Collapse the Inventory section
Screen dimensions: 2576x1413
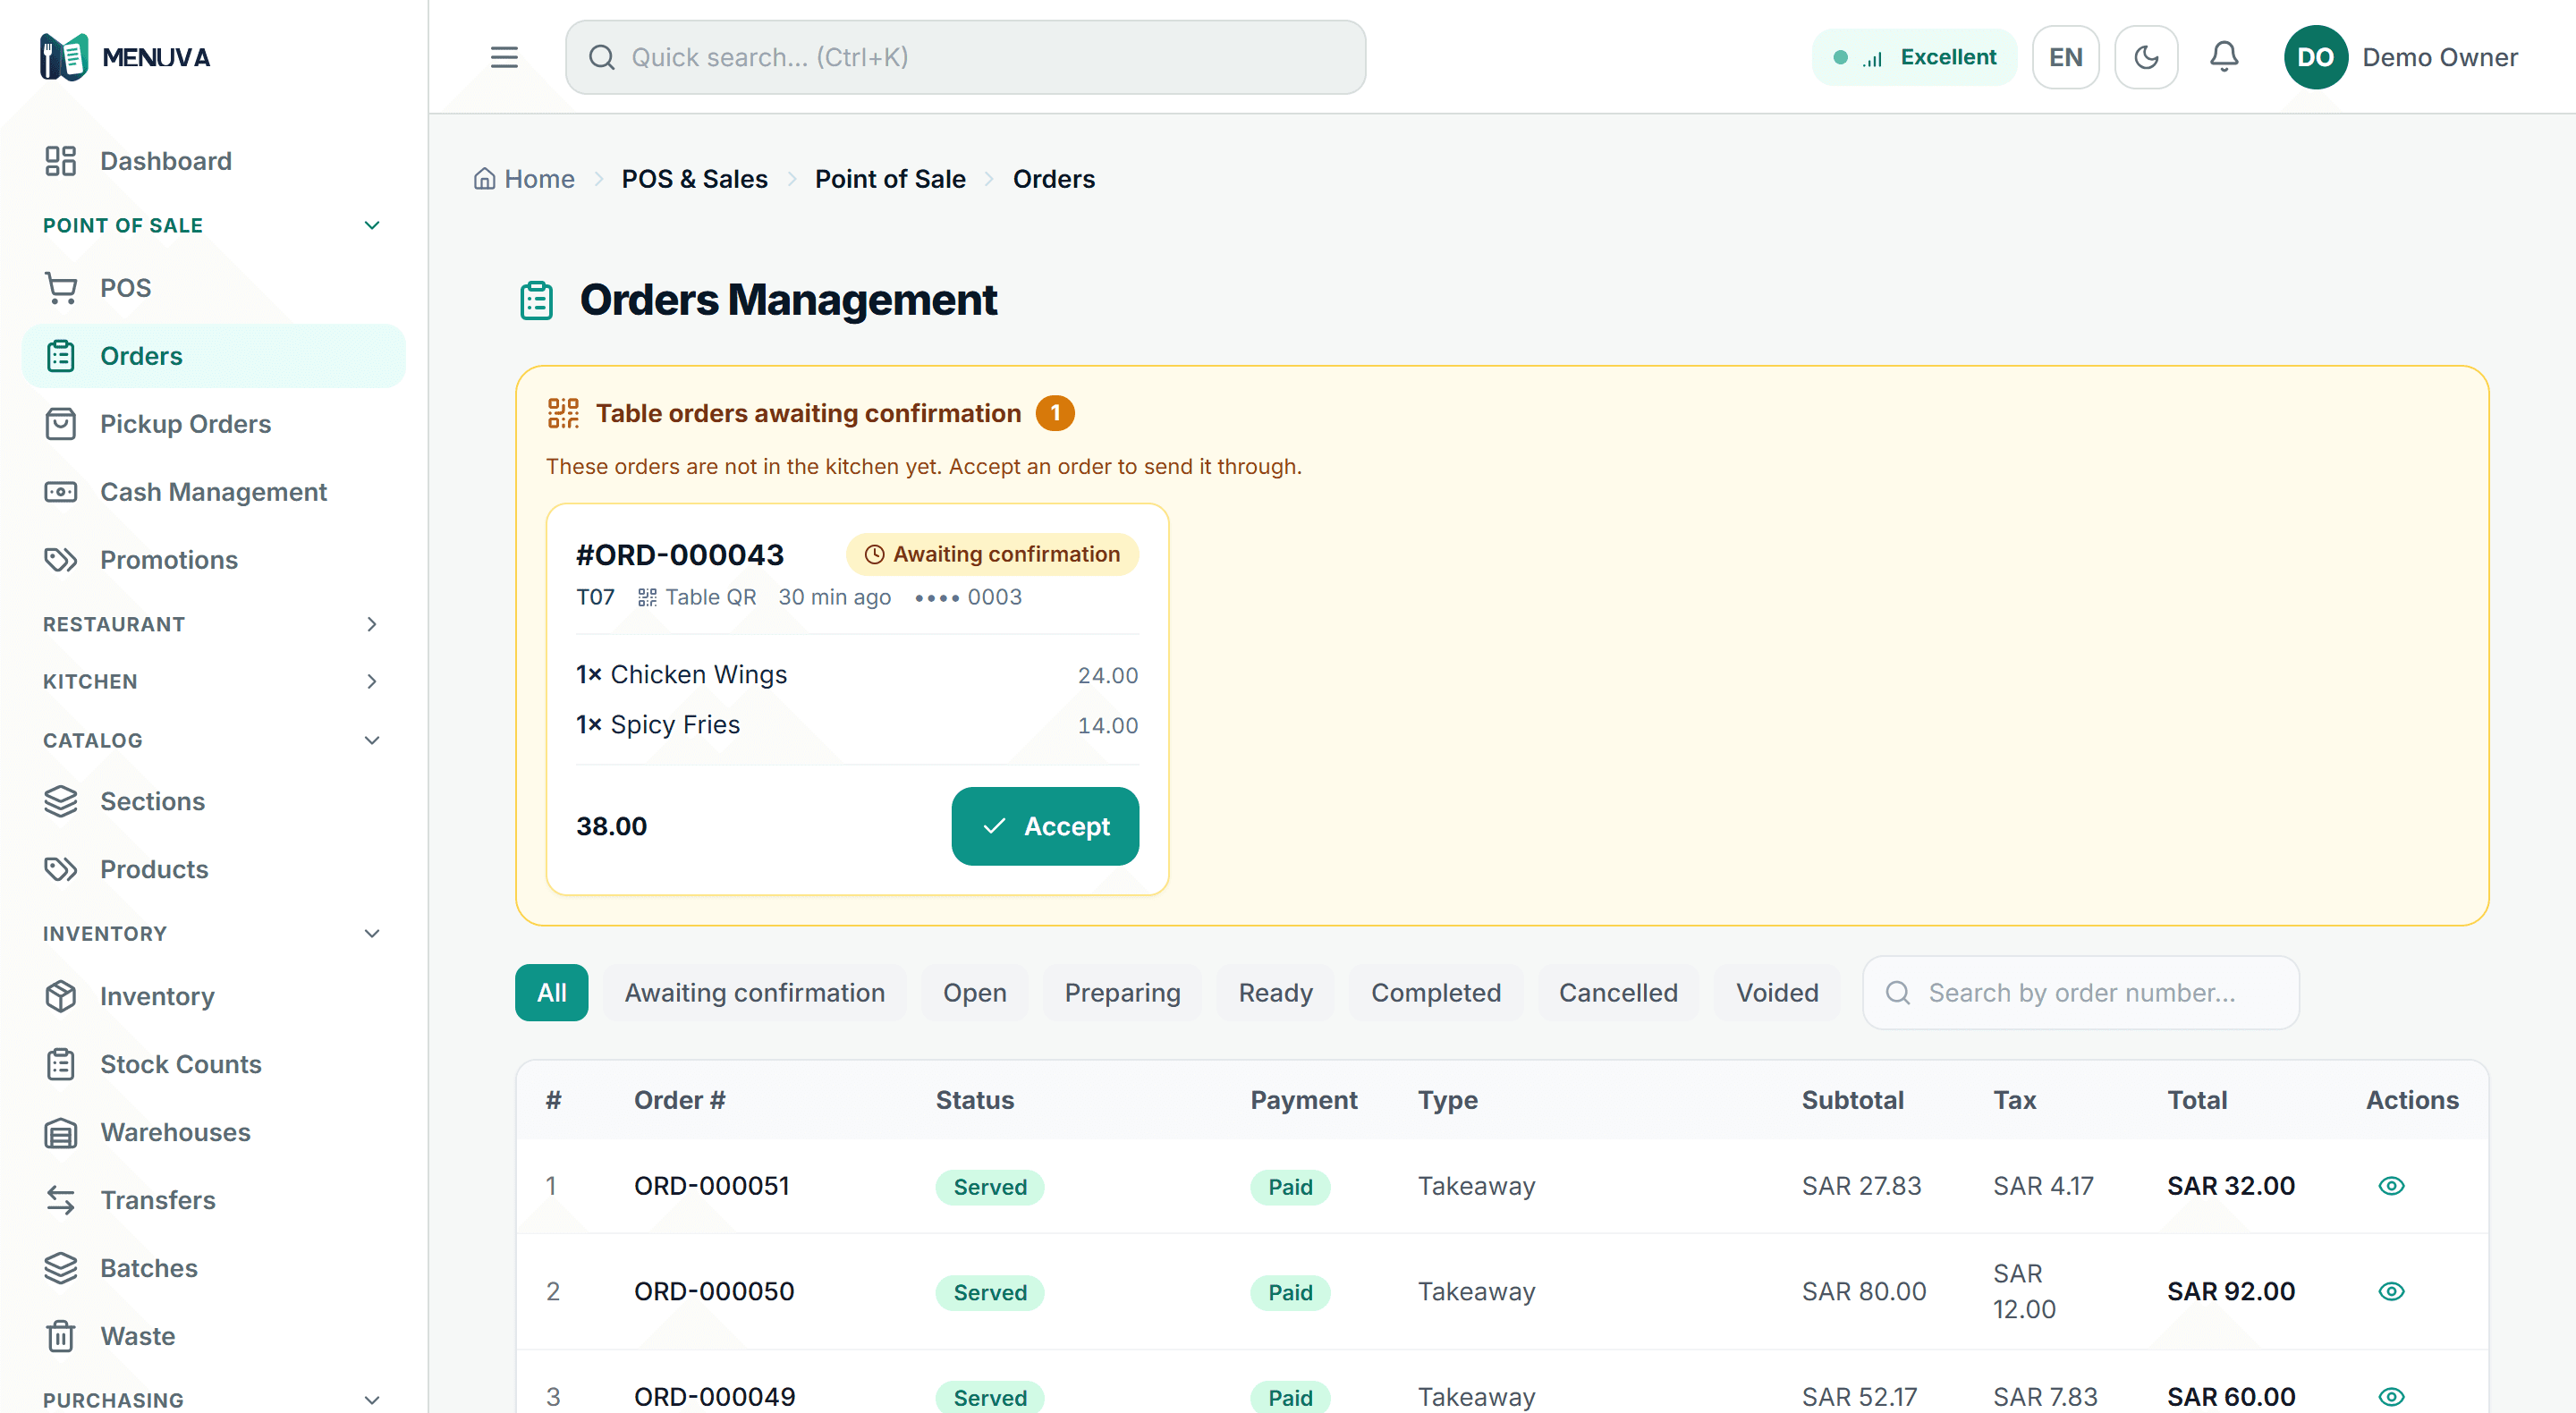(213, 933)
